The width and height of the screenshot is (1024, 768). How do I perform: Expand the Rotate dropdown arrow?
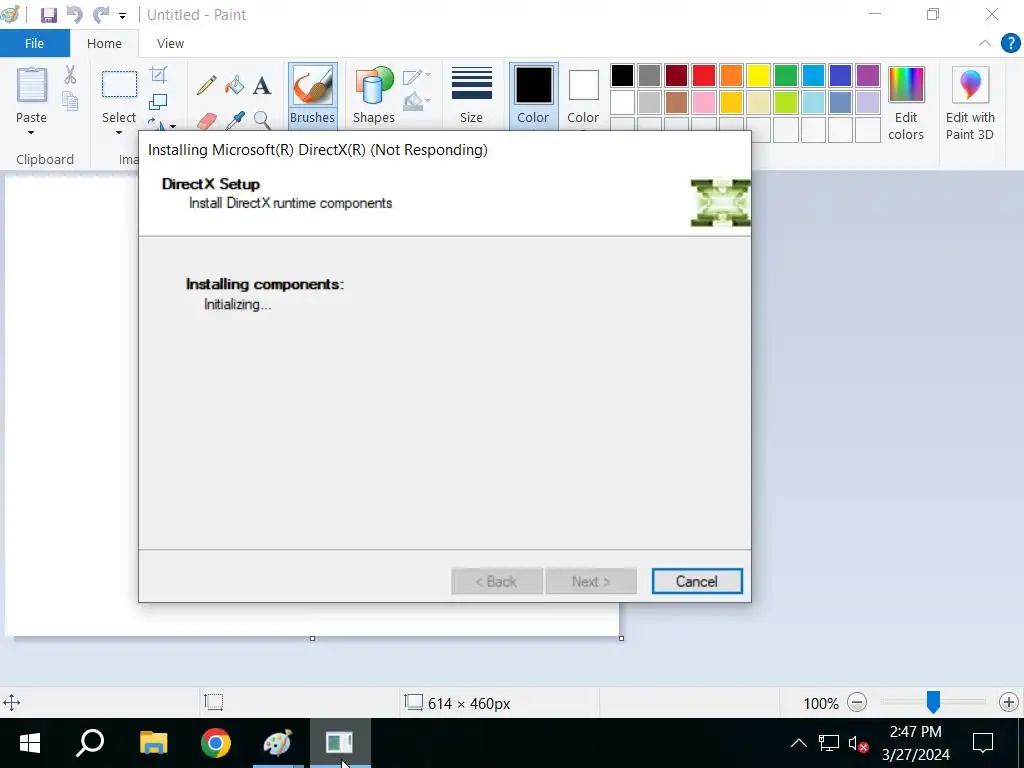point(172,125)
